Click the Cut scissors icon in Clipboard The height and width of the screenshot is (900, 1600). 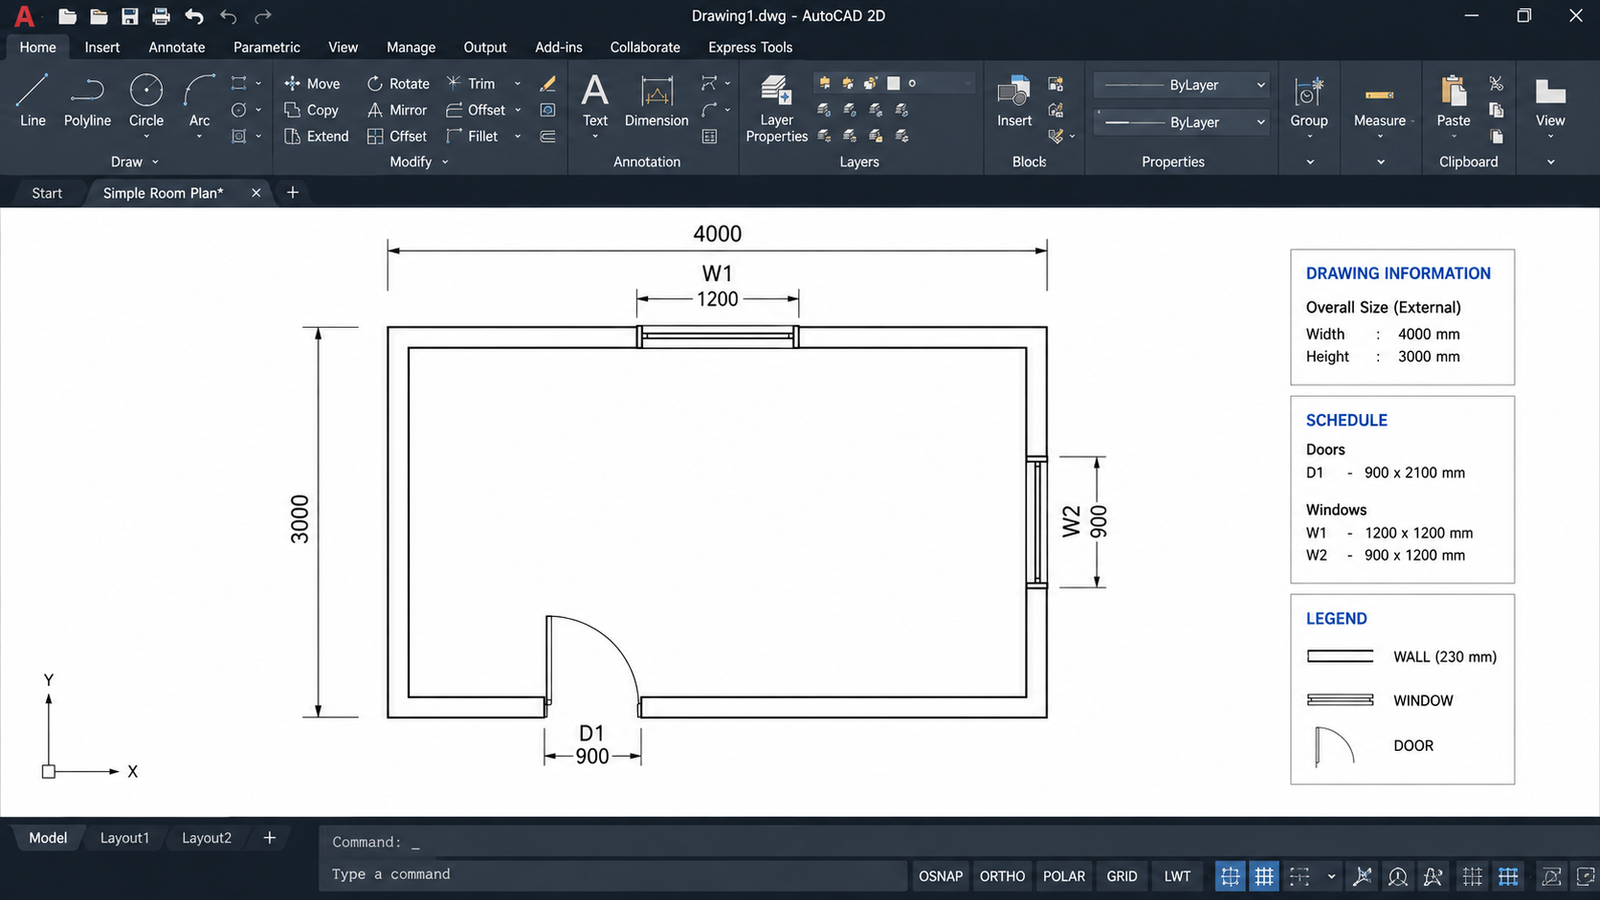pyautogui.click(x=1496, y=84)
